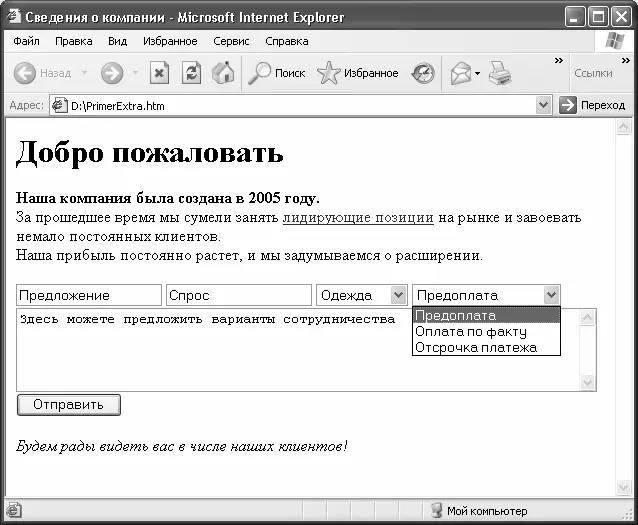This screenshot has width=638, height=525.
Task: Choose Отсрочка платежа from the list
Action: (x=486, y=348)
